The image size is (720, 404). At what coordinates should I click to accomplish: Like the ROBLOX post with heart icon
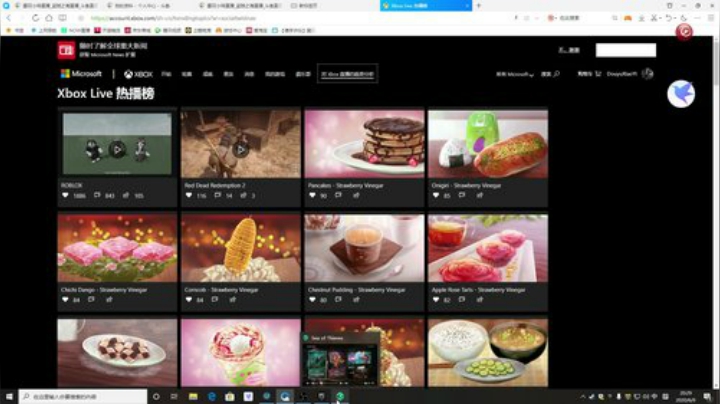point(65,196)
